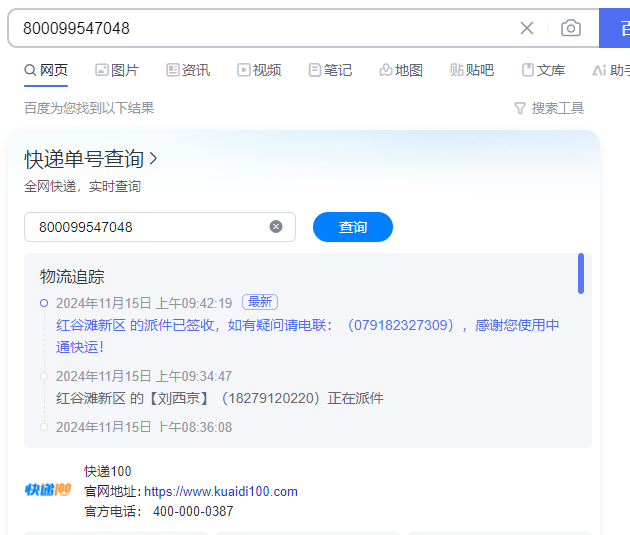Click the blue Baidu search button
The image size is (630, 535).
(x=614, y=28)
